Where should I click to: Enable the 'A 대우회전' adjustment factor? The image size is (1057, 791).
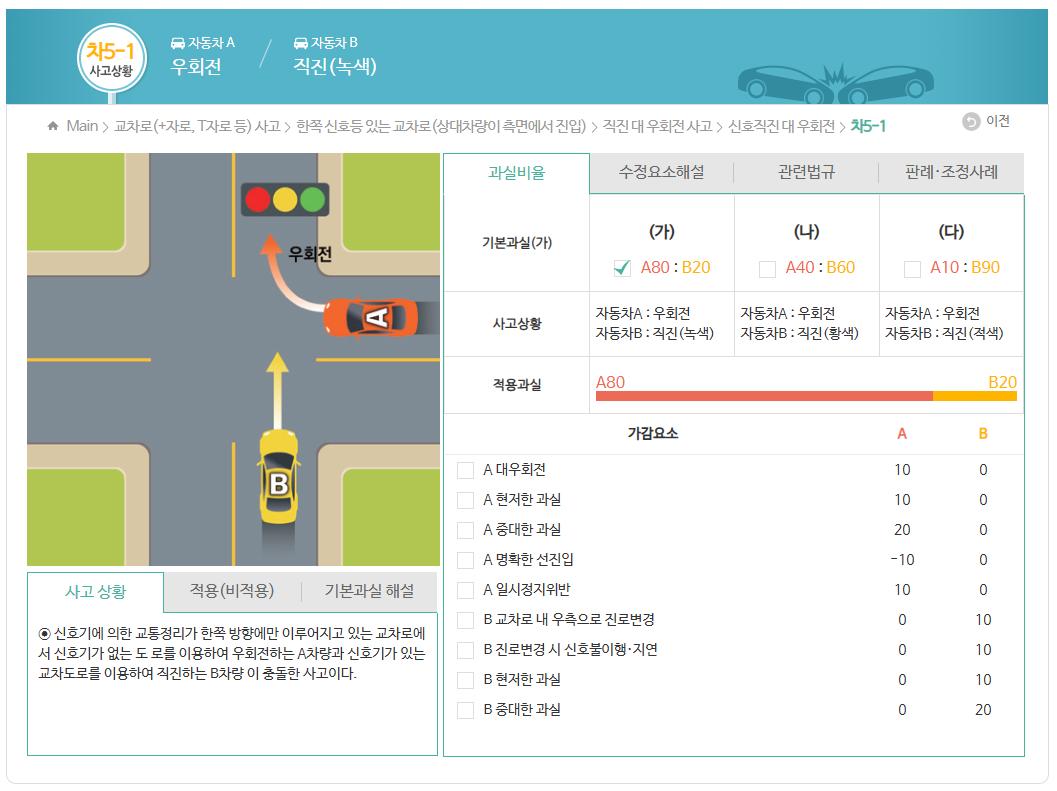(466, 470)
